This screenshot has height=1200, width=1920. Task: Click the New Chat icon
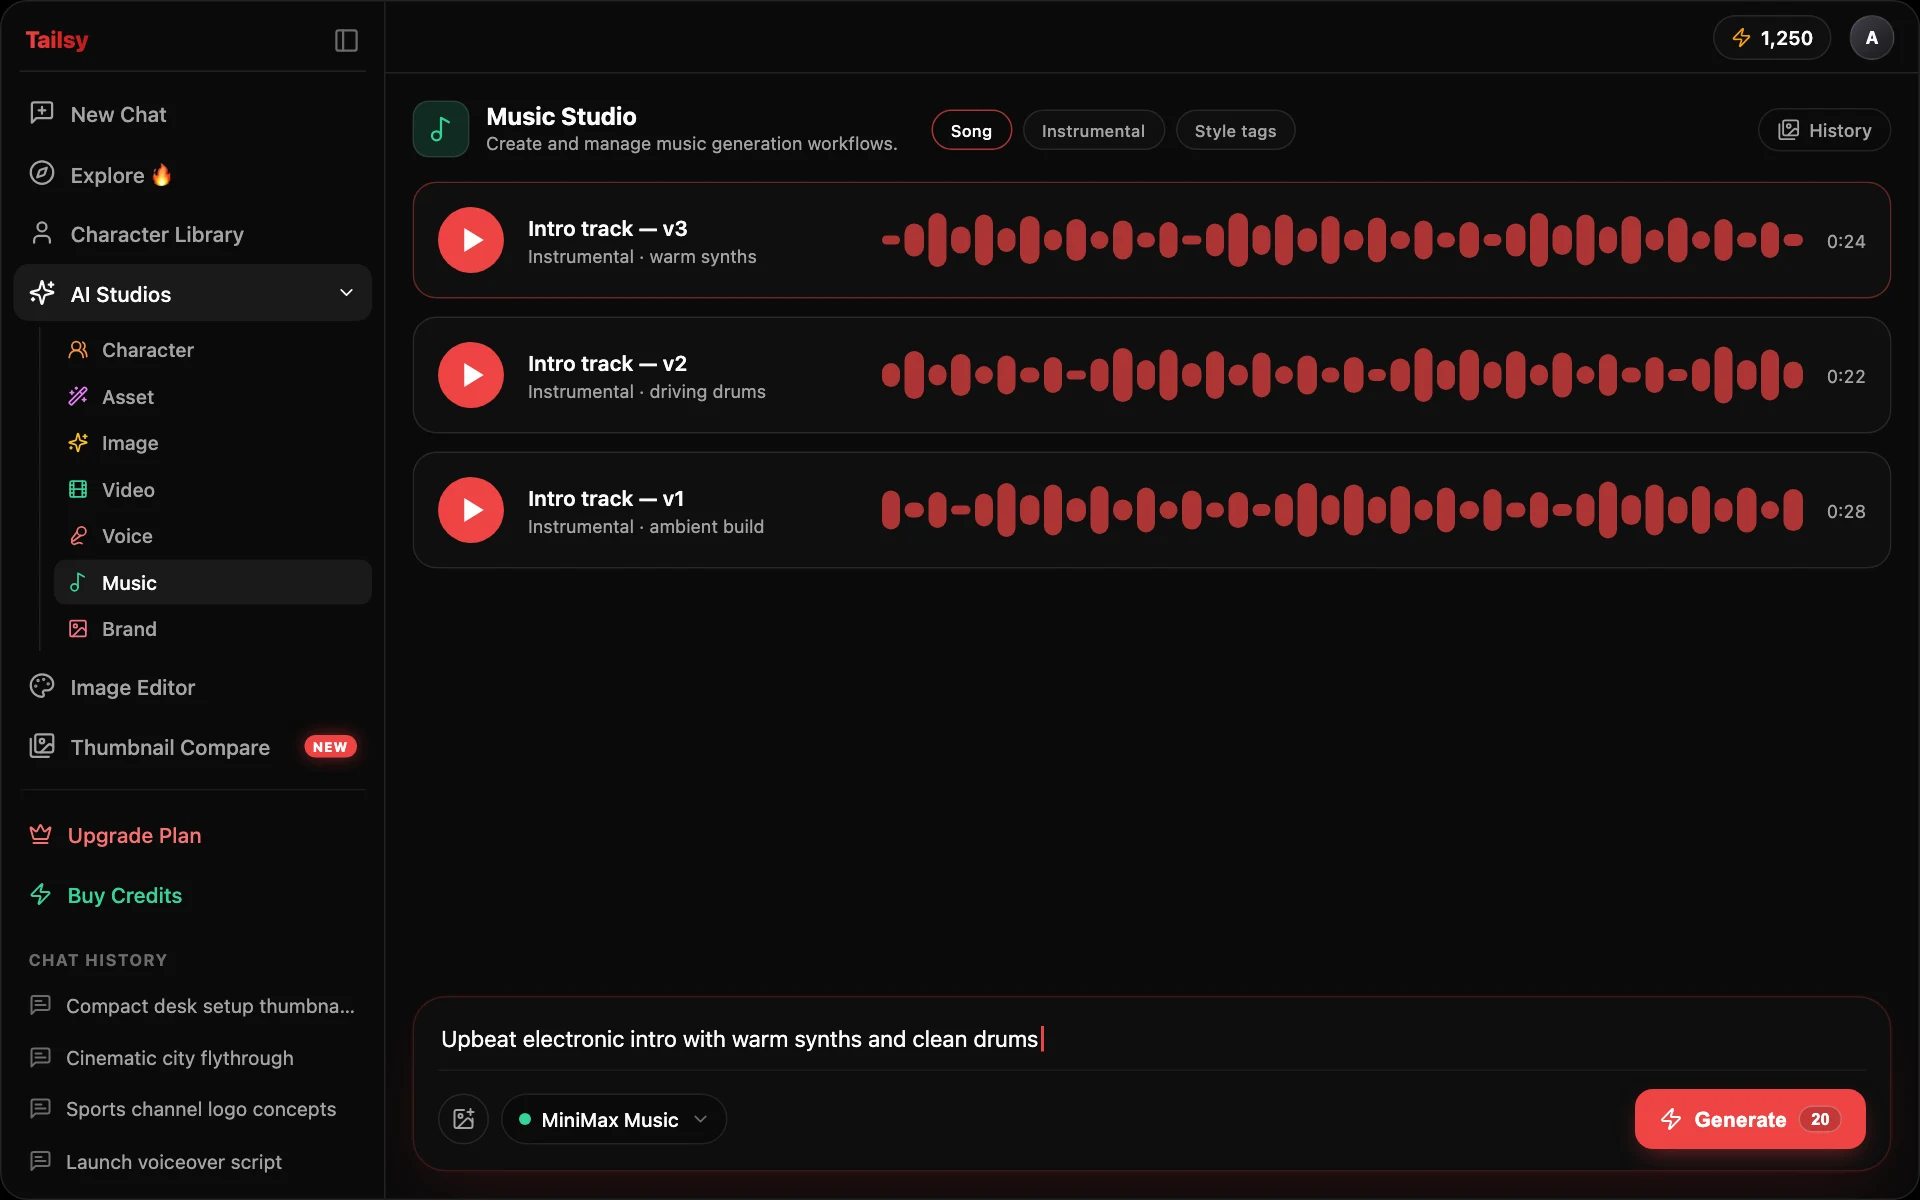[42, 113]
